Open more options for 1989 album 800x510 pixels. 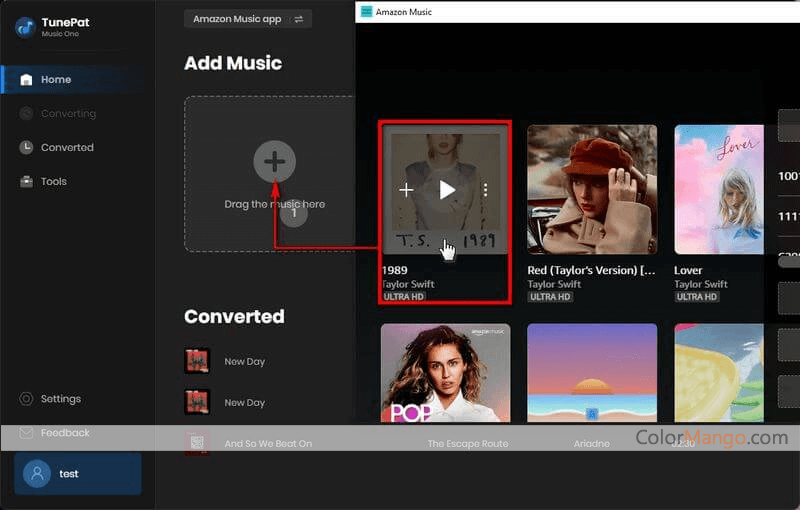tap(485, 190)
